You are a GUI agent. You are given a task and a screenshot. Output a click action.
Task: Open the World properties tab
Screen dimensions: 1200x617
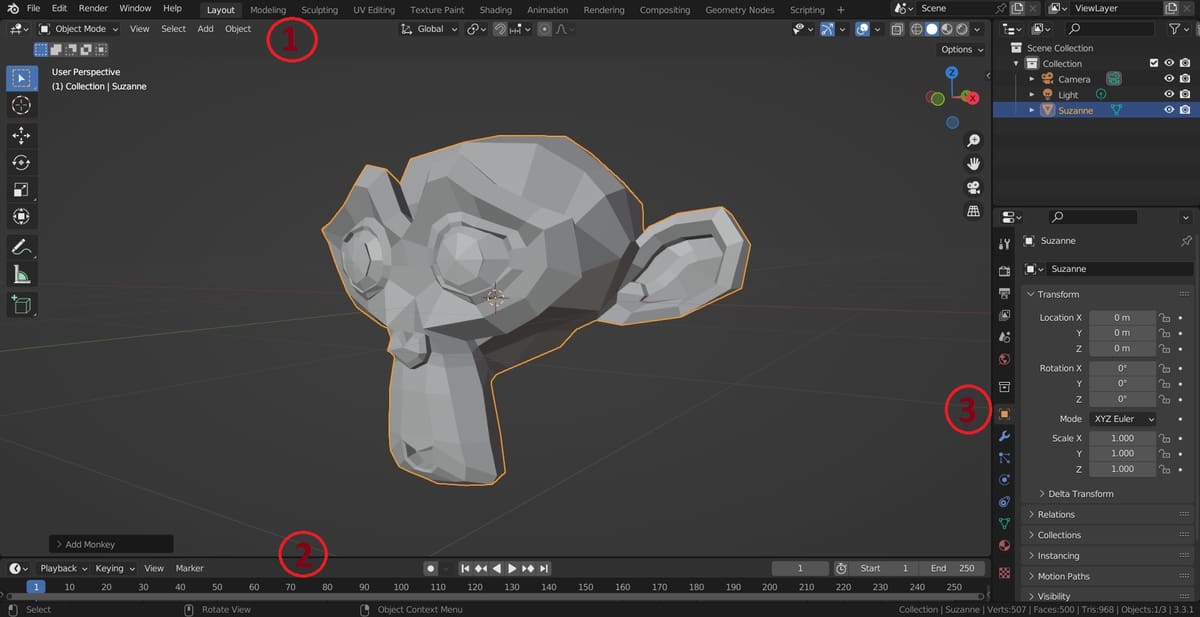1004,359
